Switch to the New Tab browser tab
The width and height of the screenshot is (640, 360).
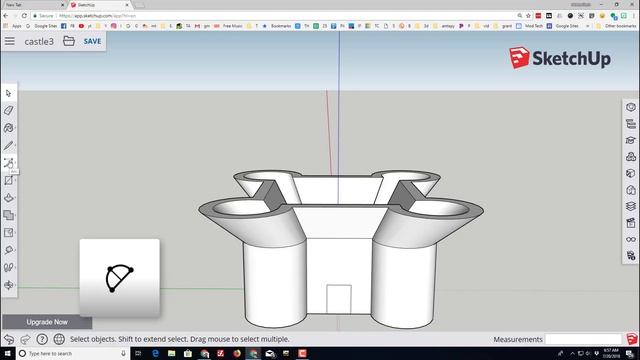click(34, 5)
